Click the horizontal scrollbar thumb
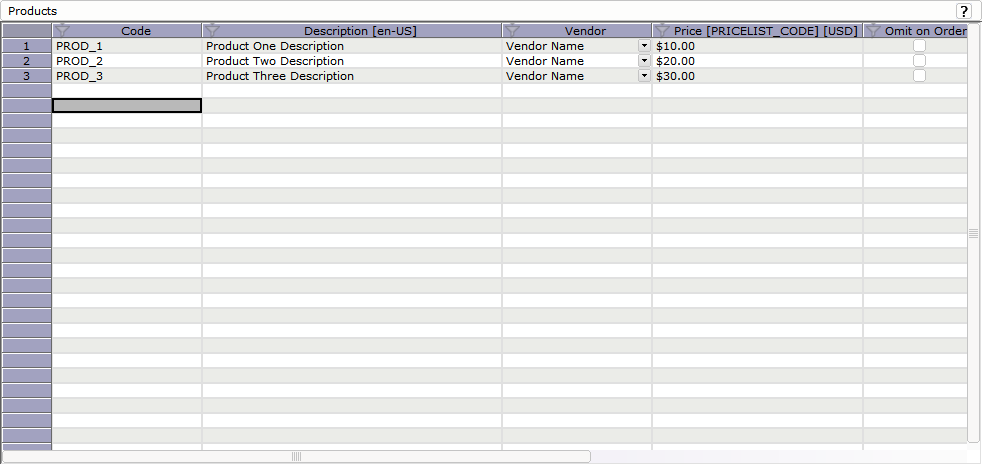Image resolution: width=982 pixels, height=465 pixels. [x=296, y=456]
